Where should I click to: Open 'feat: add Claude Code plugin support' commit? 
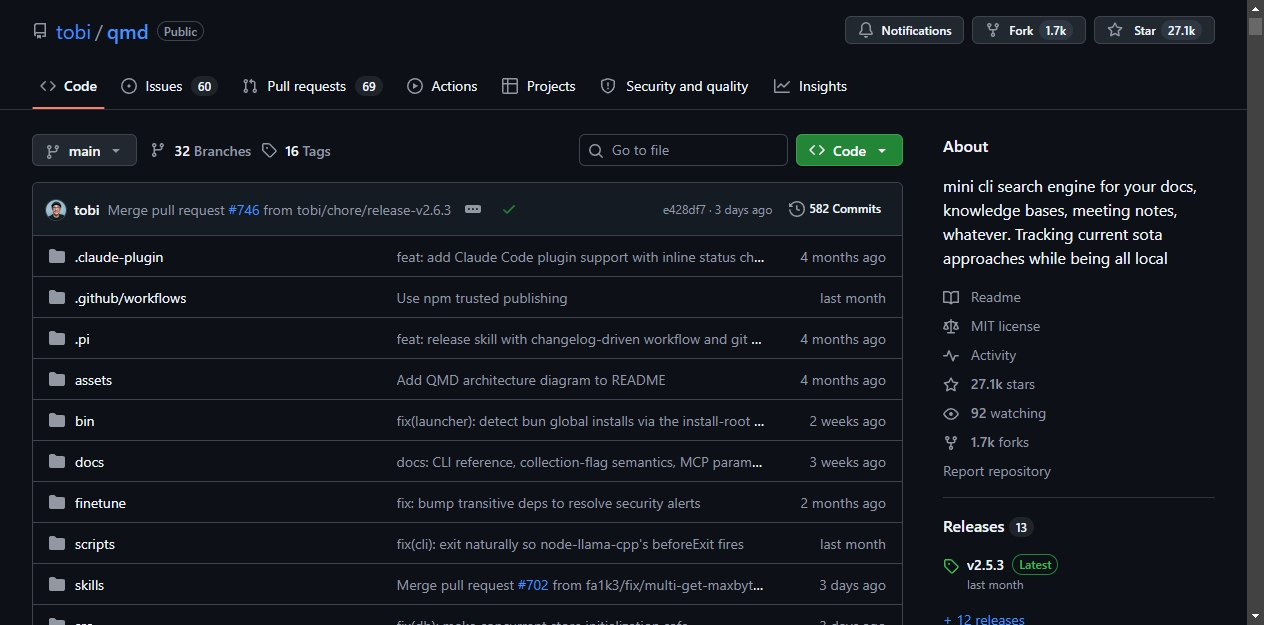click(x=581, y=257)
